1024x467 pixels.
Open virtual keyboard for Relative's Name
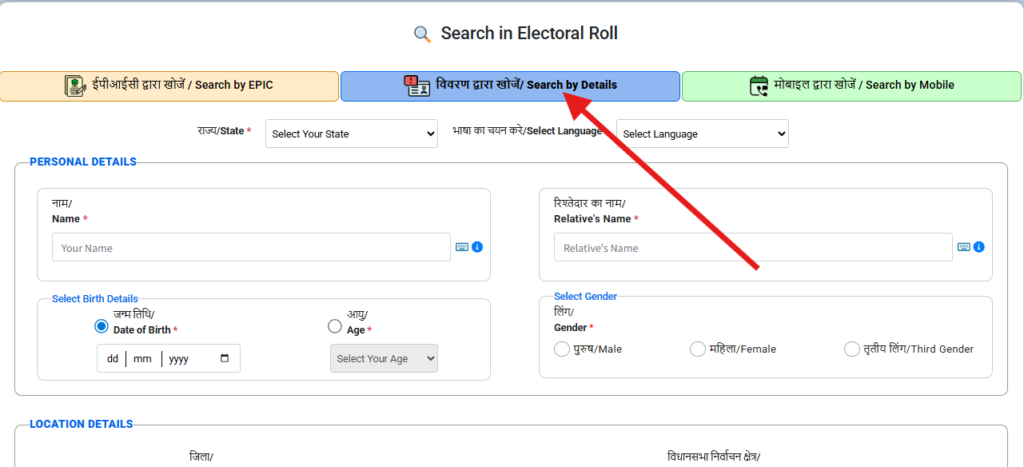[963, 247]
